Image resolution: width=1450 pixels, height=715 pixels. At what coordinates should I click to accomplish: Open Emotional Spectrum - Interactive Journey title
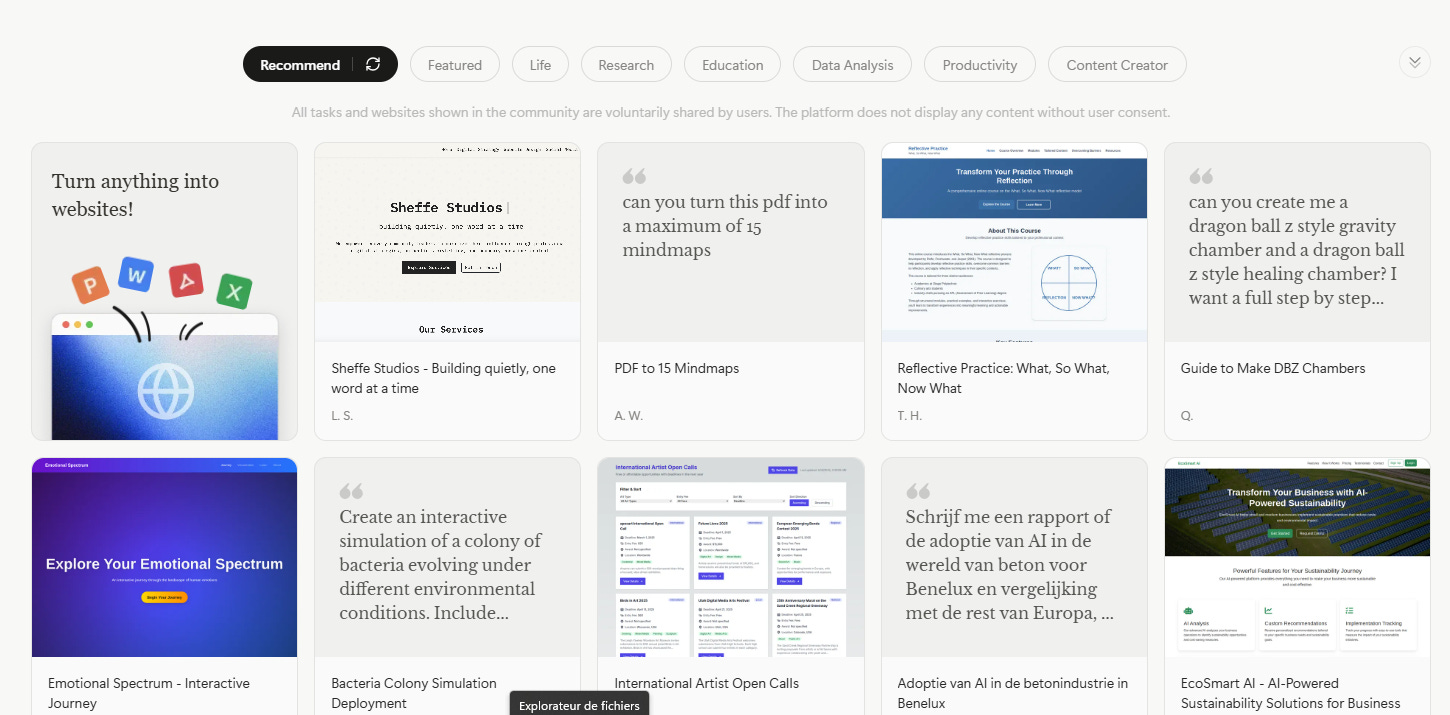point(149,693)
